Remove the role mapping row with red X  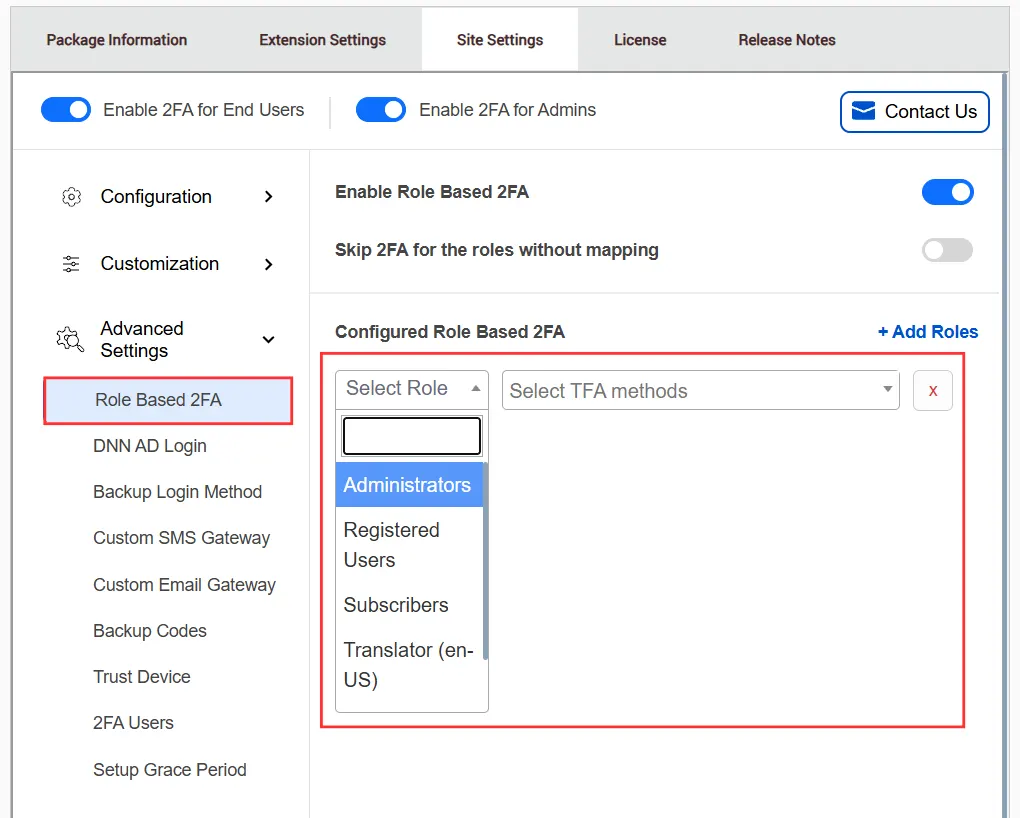pos(932,390)
